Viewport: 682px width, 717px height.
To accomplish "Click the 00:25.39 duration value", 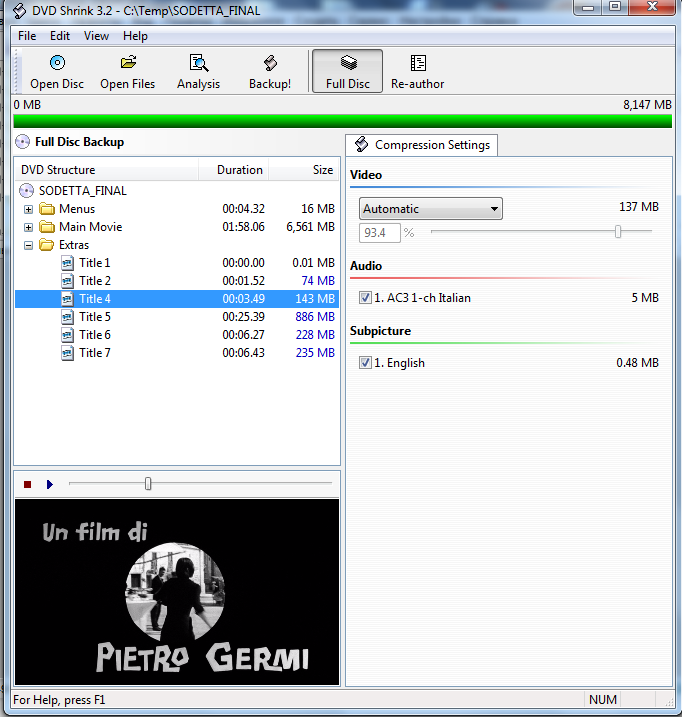I will [x=243, y=317].
